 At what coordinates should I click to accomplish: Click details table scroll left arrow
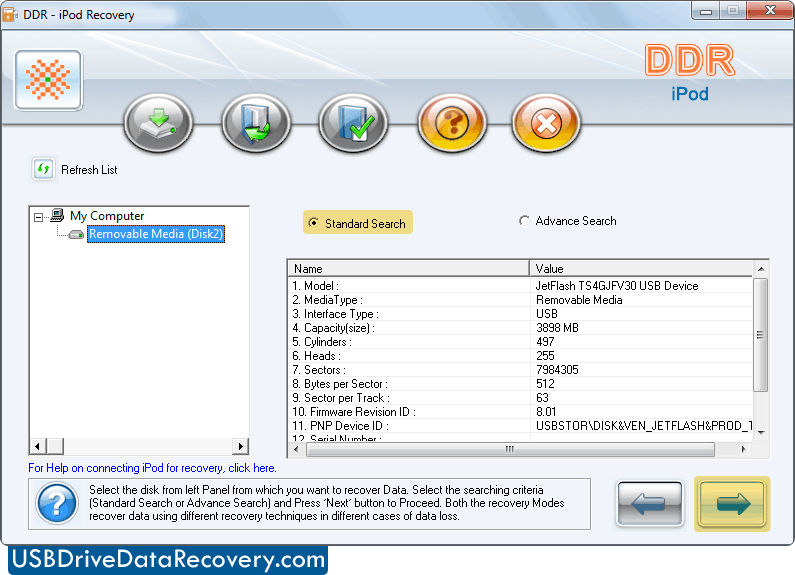click(x=296, y=449)
